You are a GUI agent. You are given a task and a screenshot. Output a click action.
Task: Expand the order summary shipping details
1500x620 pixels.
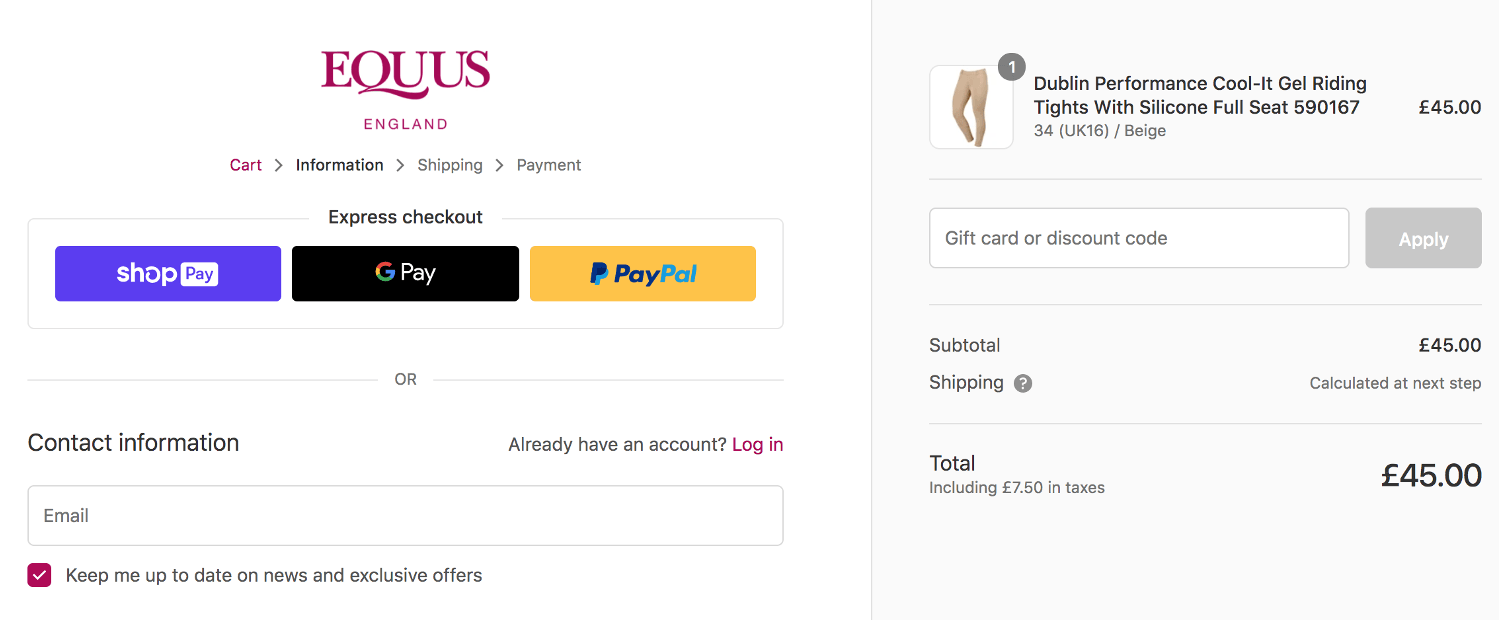pos(1022,383)
